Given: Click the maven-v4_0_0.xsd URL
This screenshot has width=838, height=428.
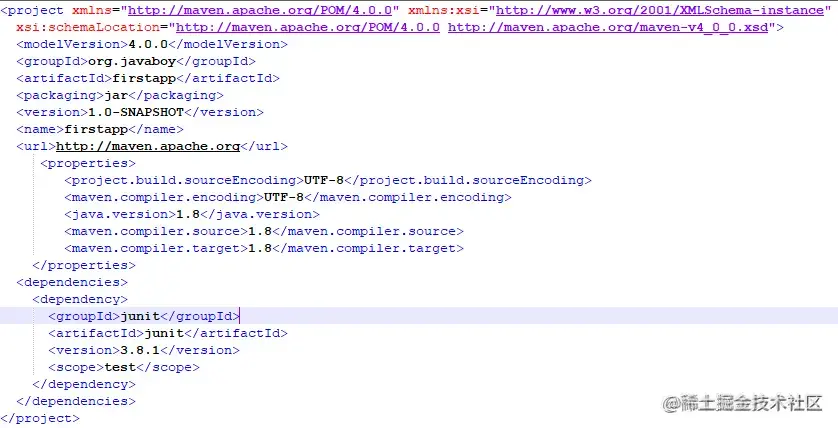Looking at the screenshot, I should click(x=608, y=27).
